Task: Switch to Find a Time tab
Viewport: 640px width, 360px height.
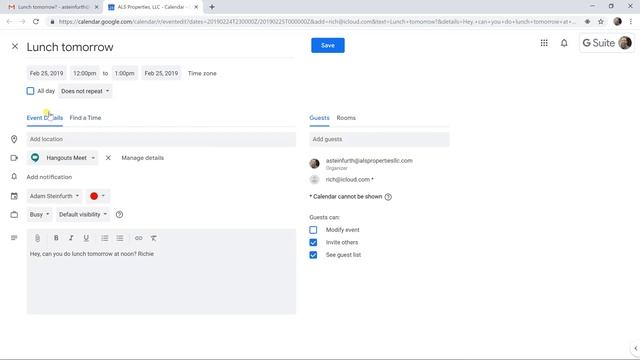Action: click(x=85, y=118)
